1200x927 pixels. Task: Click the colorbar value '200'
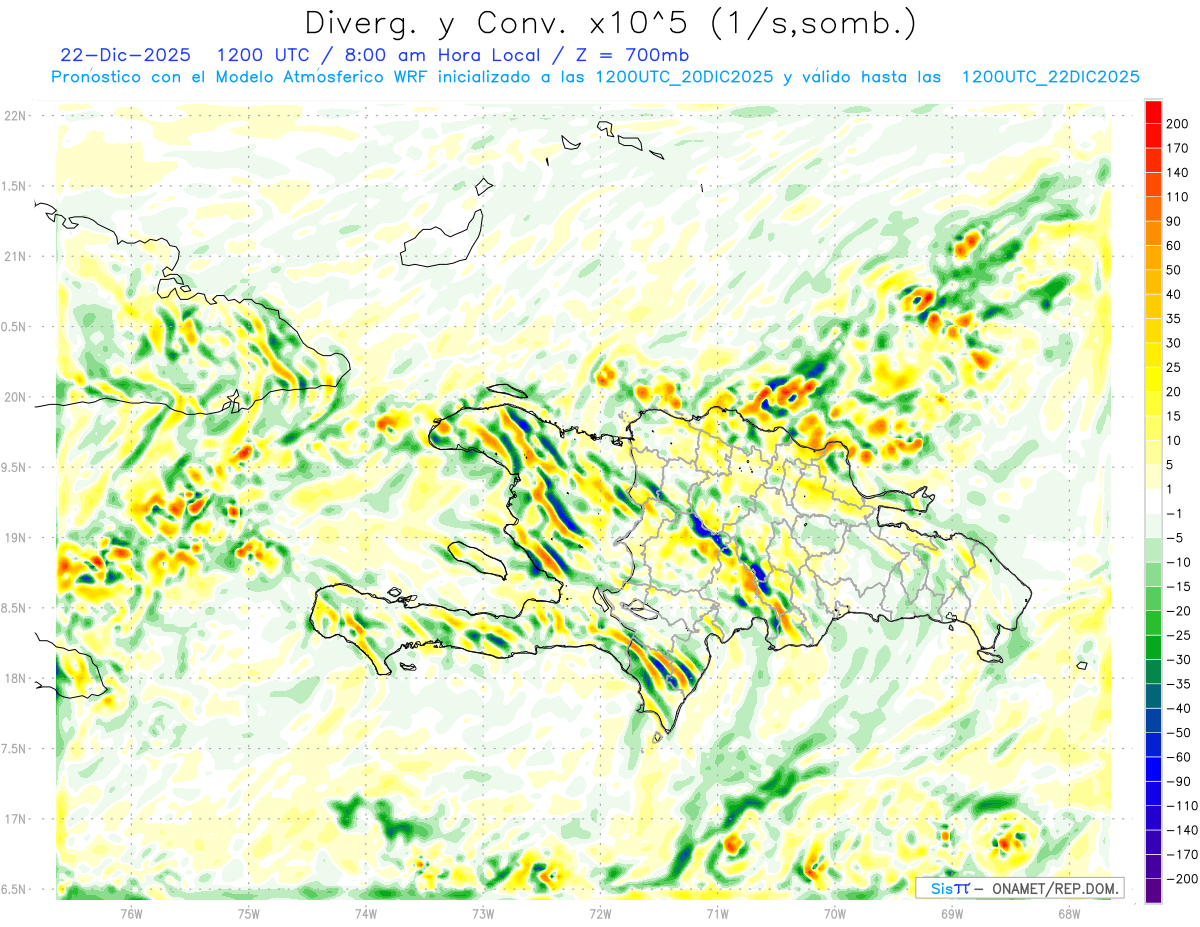(x=1178, y=124)
